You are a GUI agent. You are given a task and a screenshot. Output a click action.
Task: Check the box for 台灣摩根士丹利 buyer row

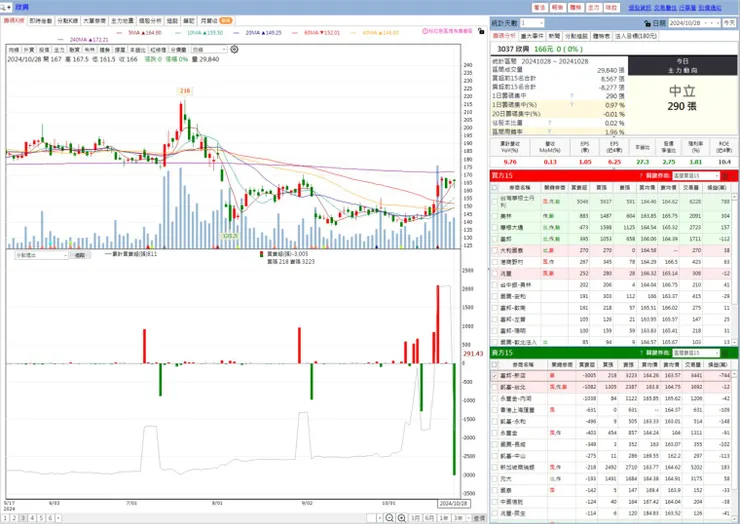click(495, 202)
